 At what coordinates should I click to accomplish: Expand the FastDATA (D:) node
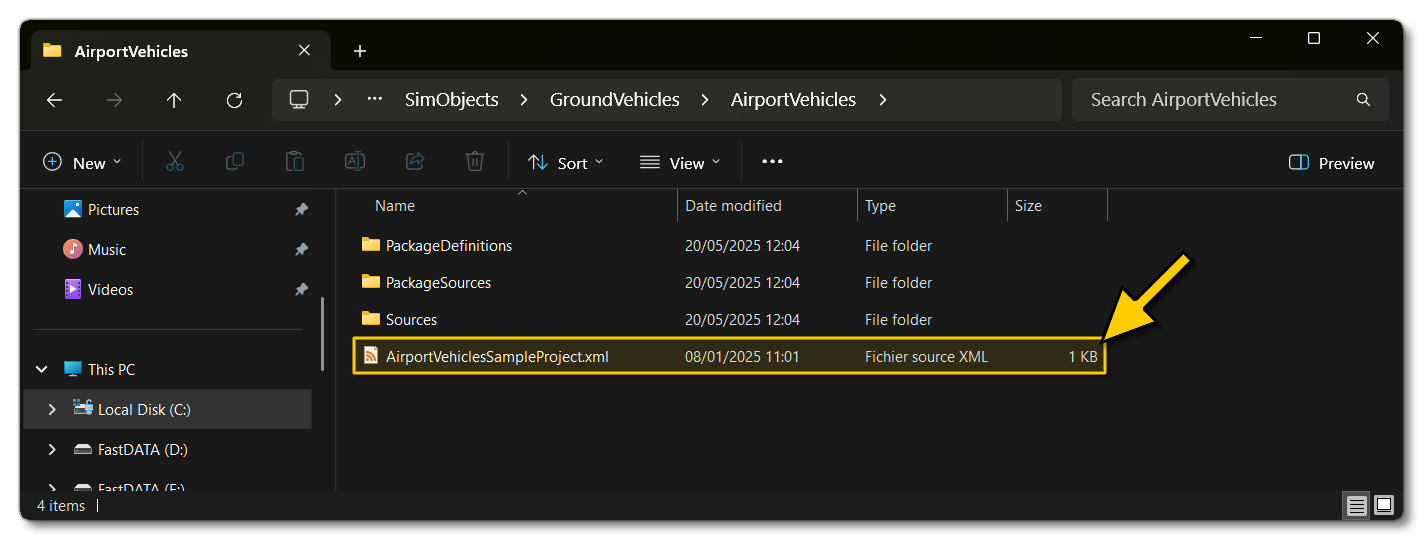tap(52, 450)
